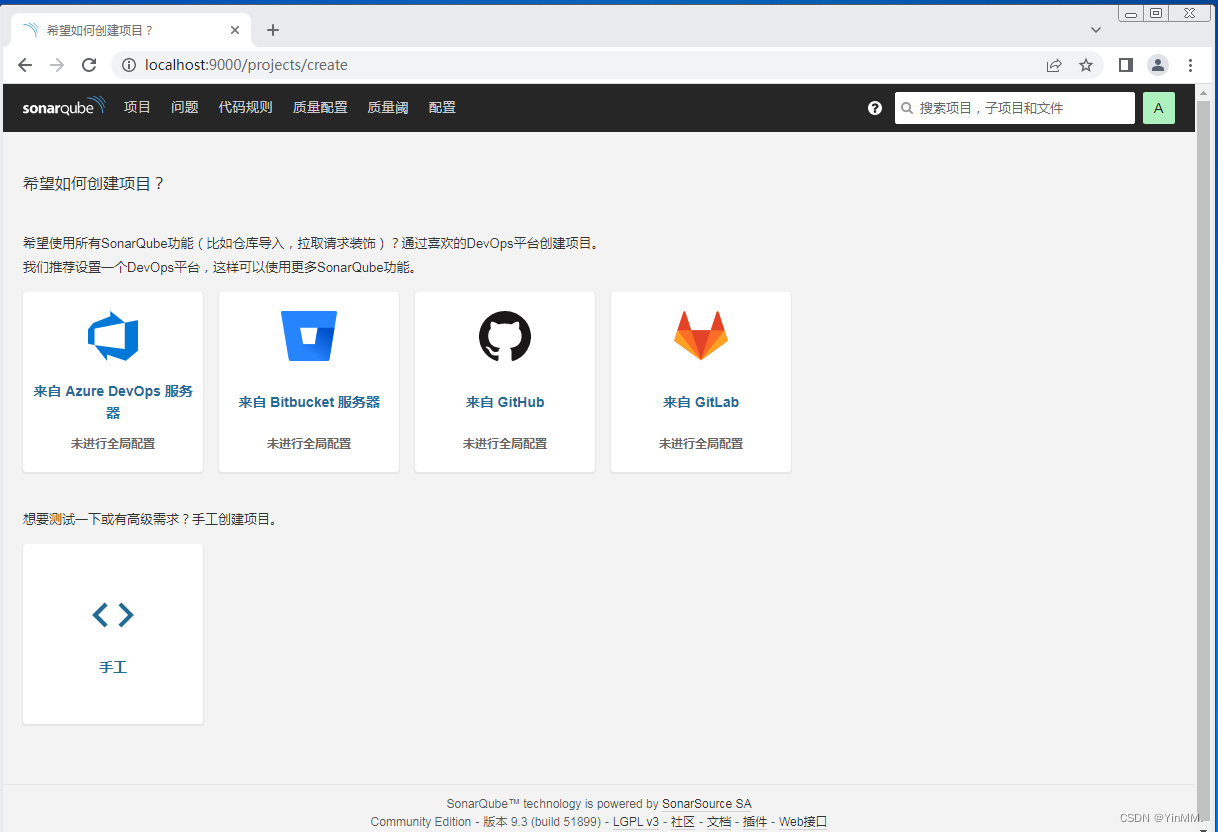Open a new tab with plus icon
The image size is (1218, 832).
273,30
